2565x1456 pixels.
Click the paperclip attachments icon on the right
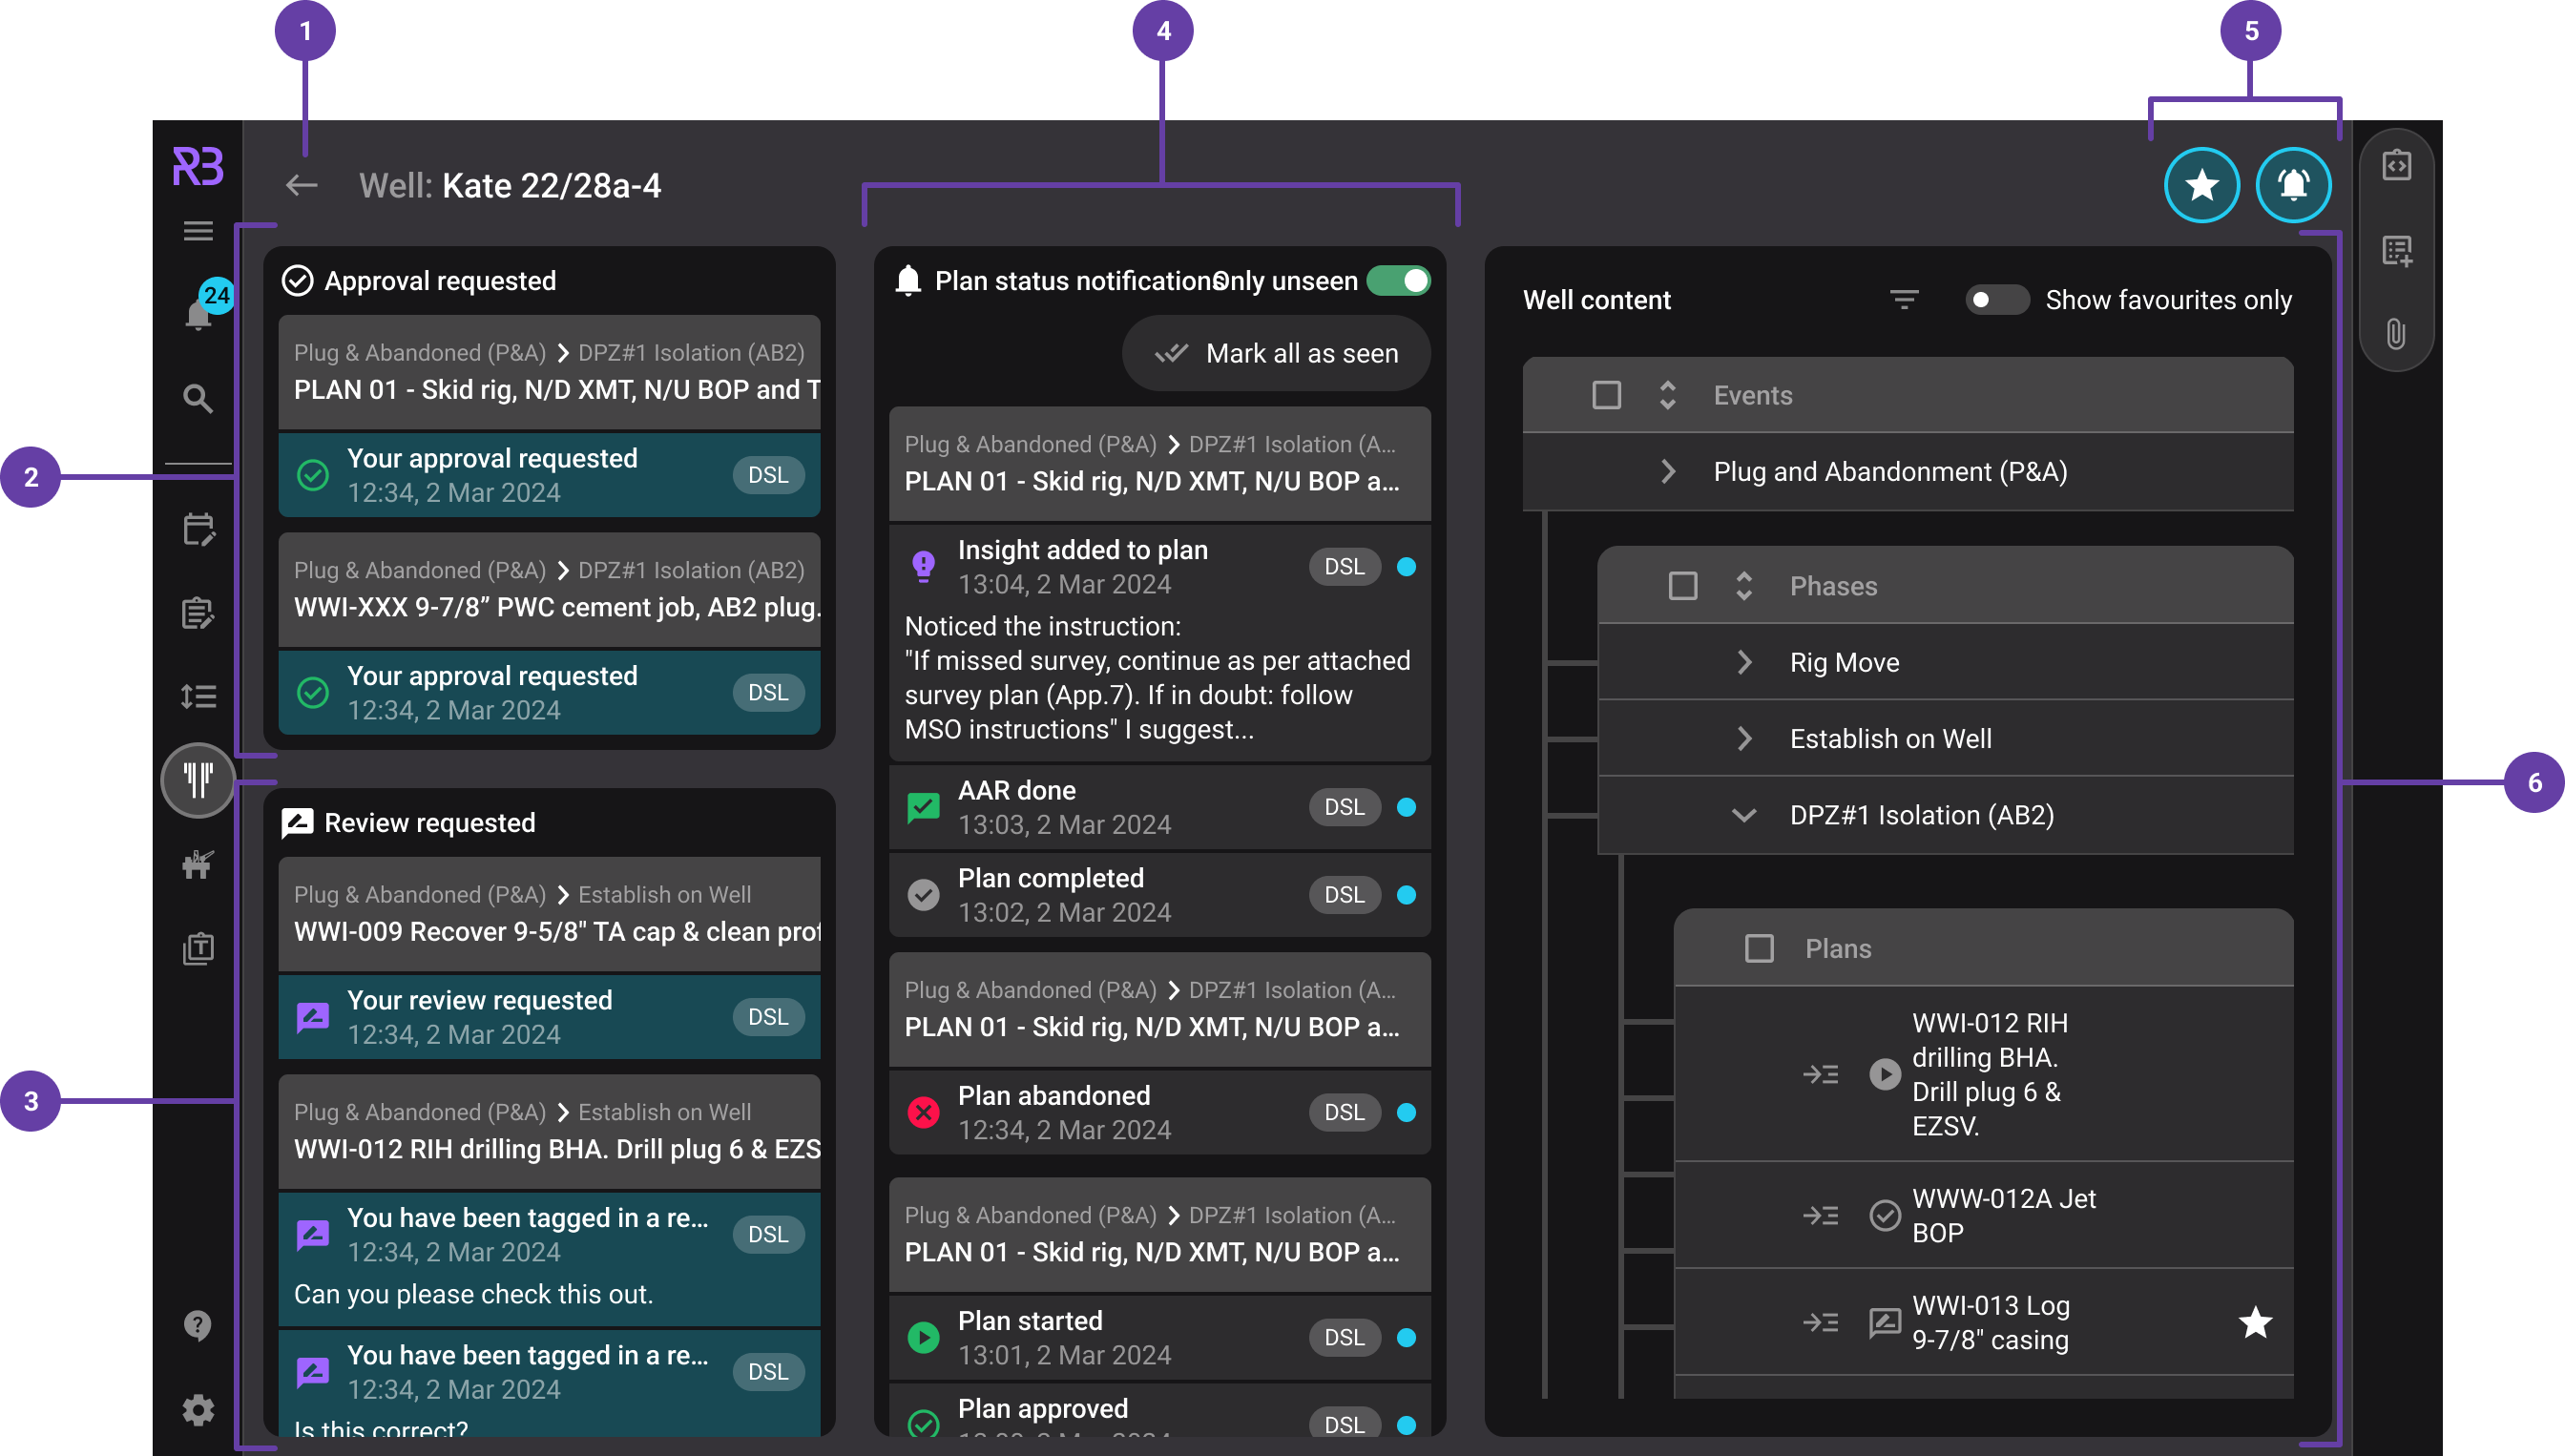coord(2397,337)
